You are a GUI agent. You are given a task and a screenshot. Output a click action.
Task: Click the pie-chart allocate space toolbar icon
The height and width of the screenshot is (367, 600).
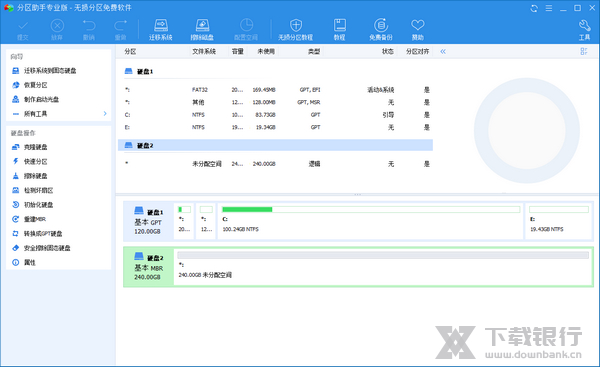246,29
